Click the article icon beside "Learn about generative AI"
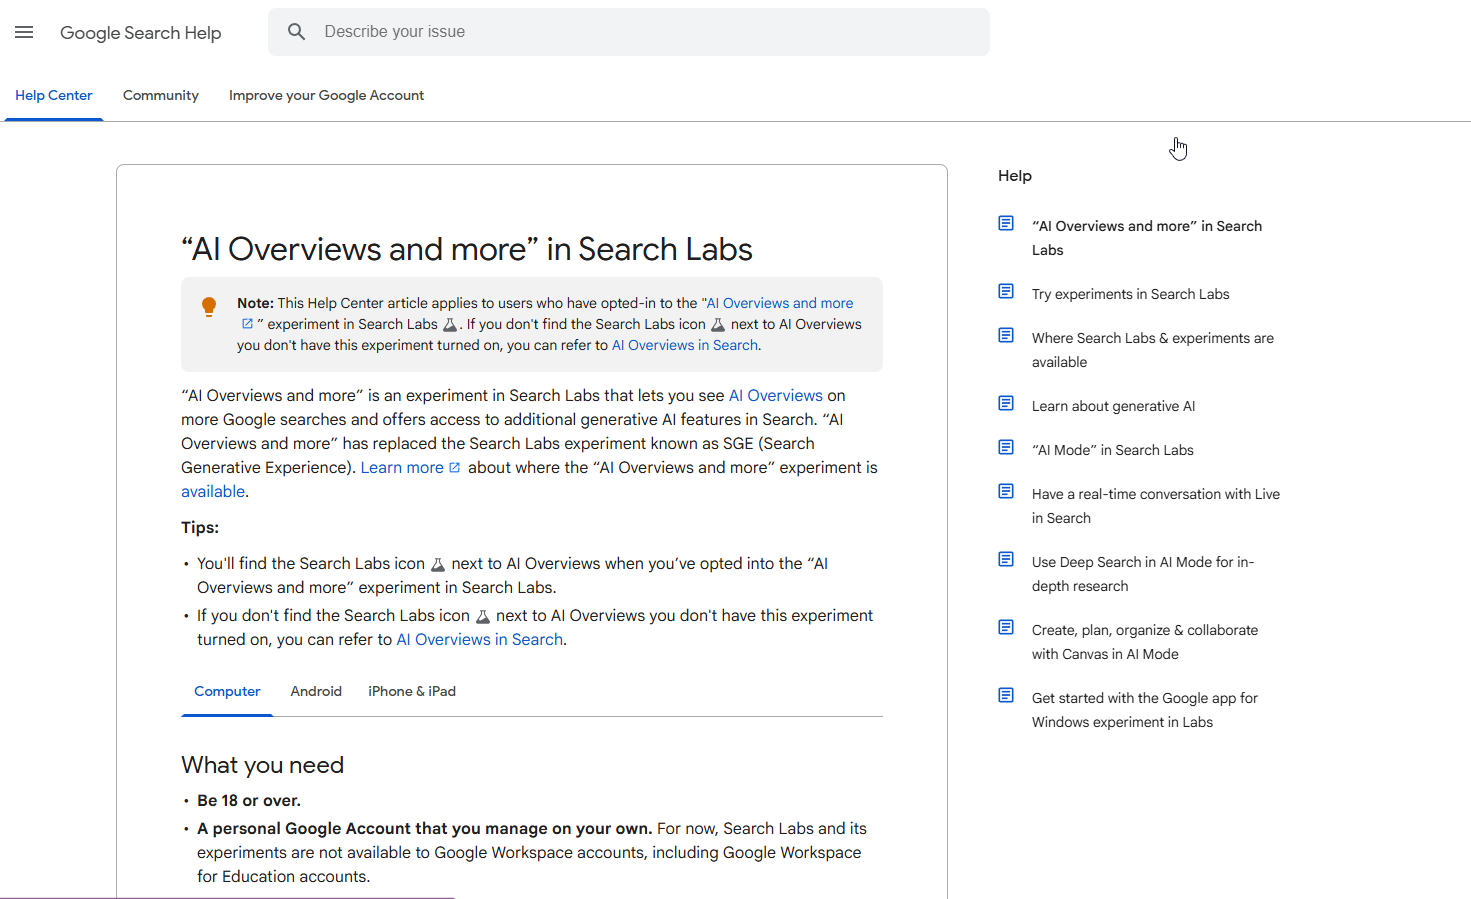This screenshot has width=1471, height=899. [x=1006, y=403]
